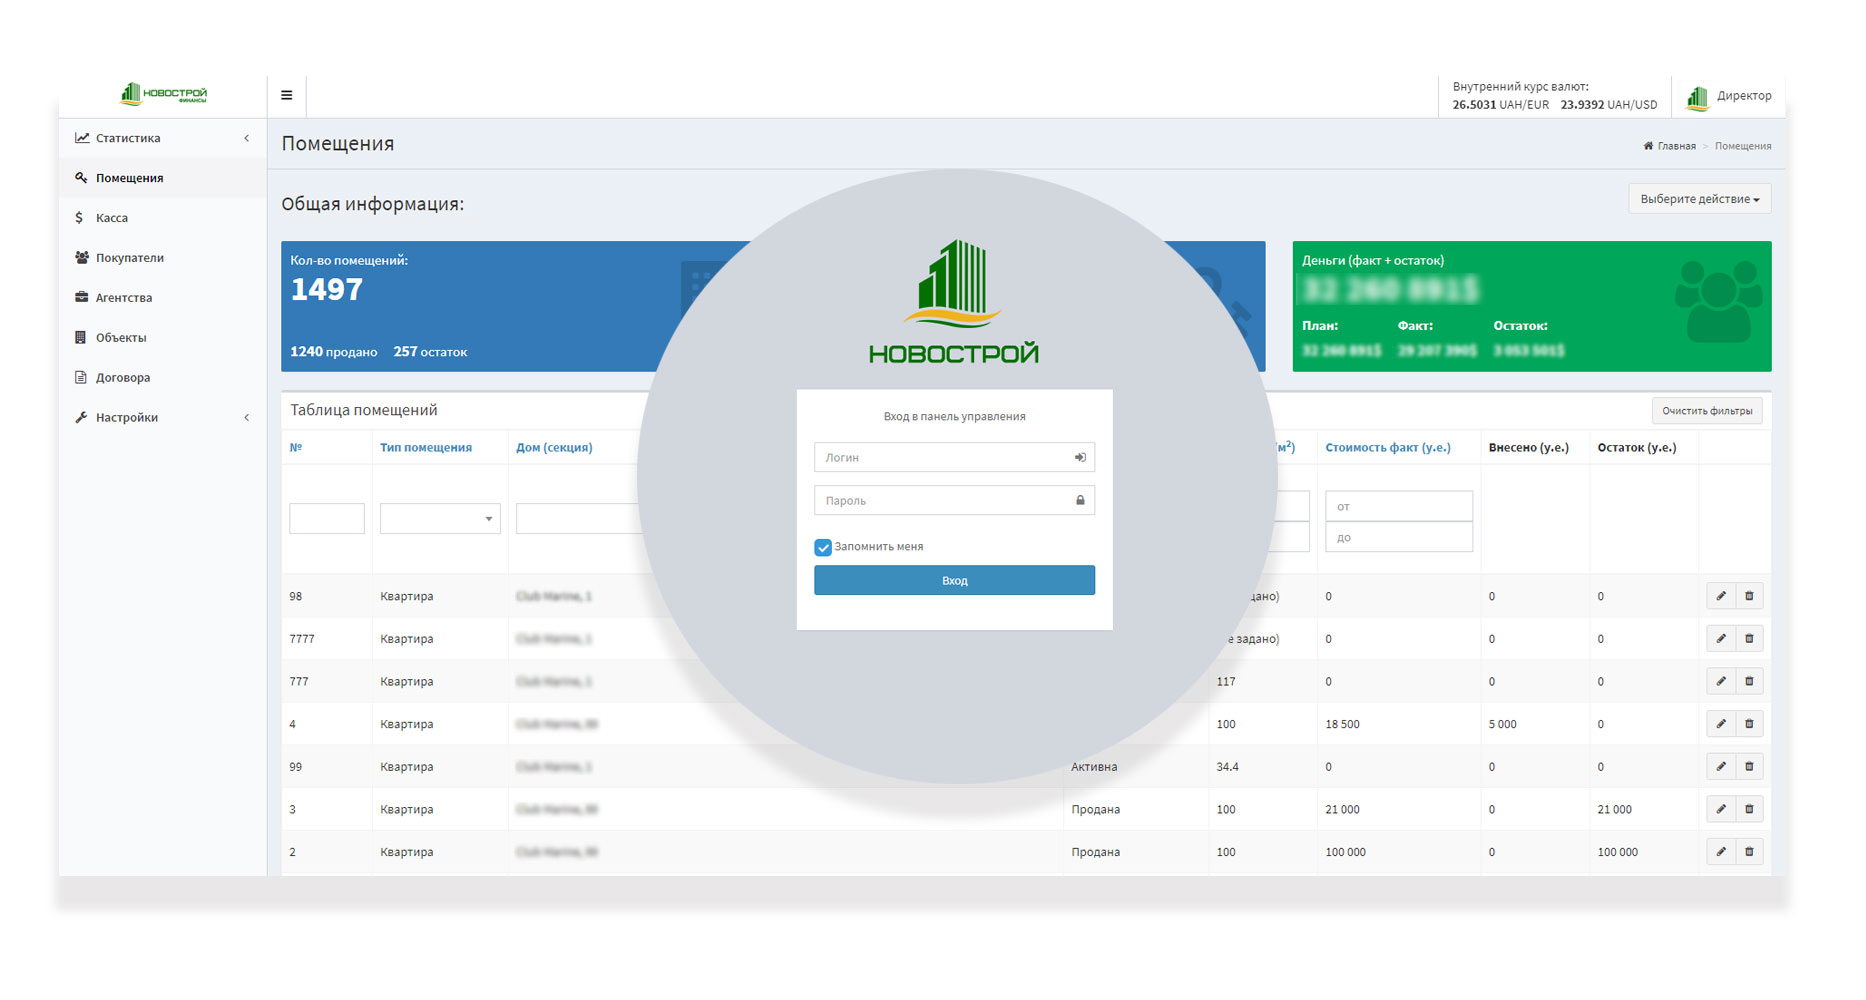
Task: Sort by Стоимость факт column
Action: click(x=1388, y=448)
